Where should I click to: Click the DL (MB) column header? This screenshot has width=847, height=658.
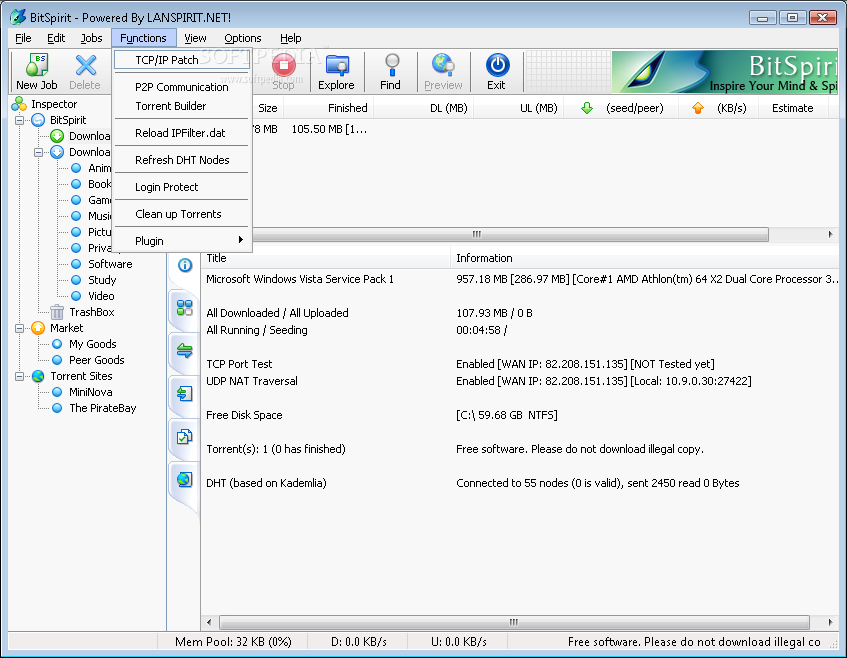click(423, 108)
